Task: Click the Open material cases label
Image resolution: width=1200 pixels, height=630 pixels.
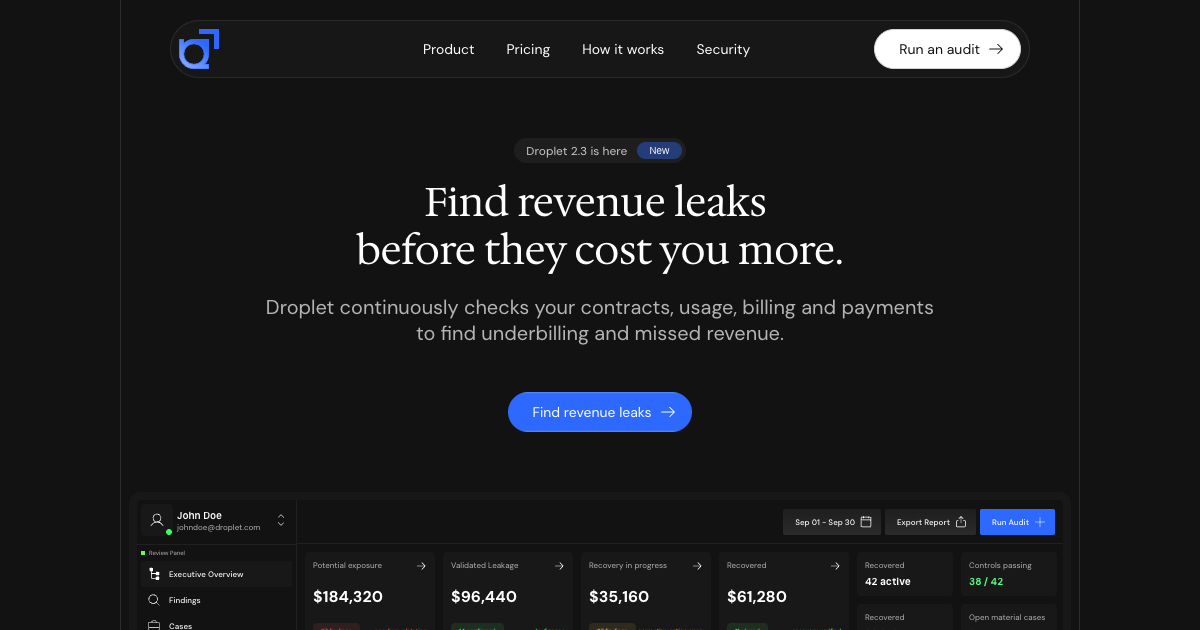Action: 1007,618
